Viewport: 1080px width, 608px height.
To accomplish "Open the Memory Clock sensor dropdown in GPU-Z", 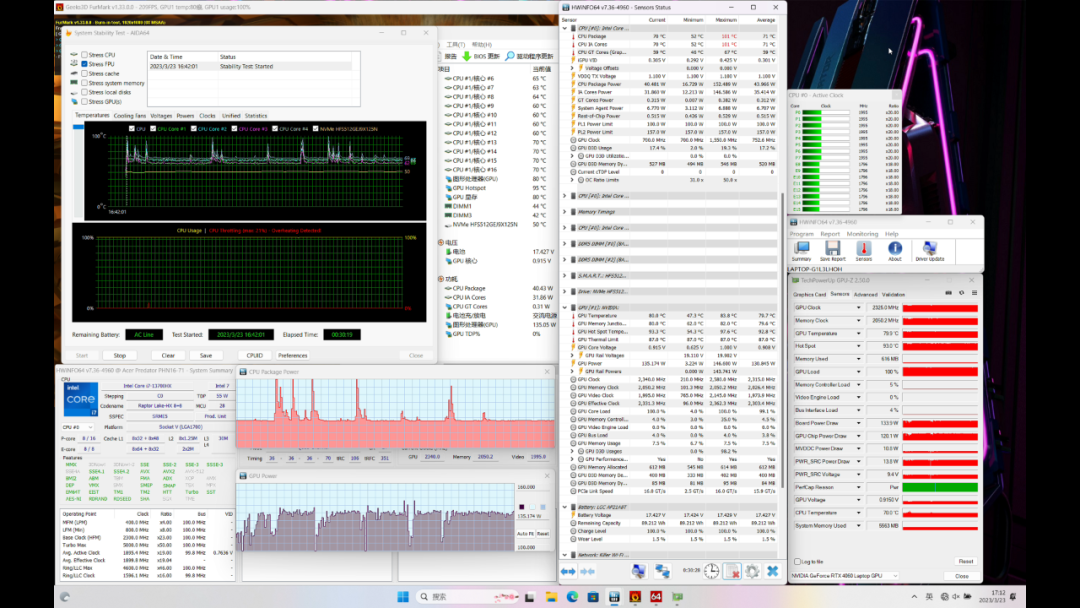I will point(859,320).
